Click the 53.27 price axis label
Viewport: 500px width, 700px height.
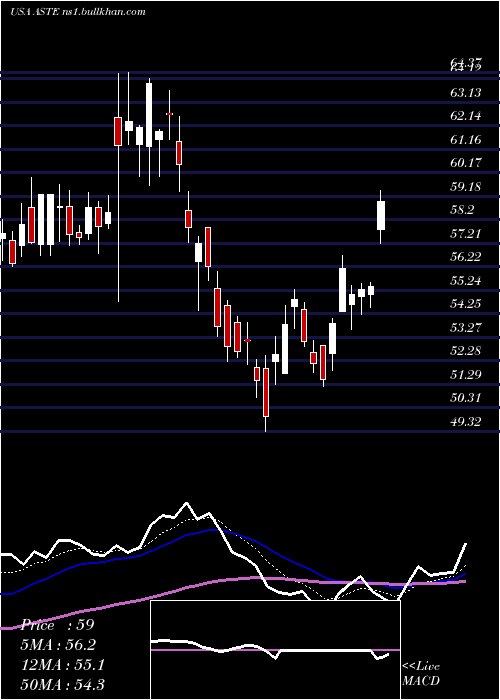[466, 327]
